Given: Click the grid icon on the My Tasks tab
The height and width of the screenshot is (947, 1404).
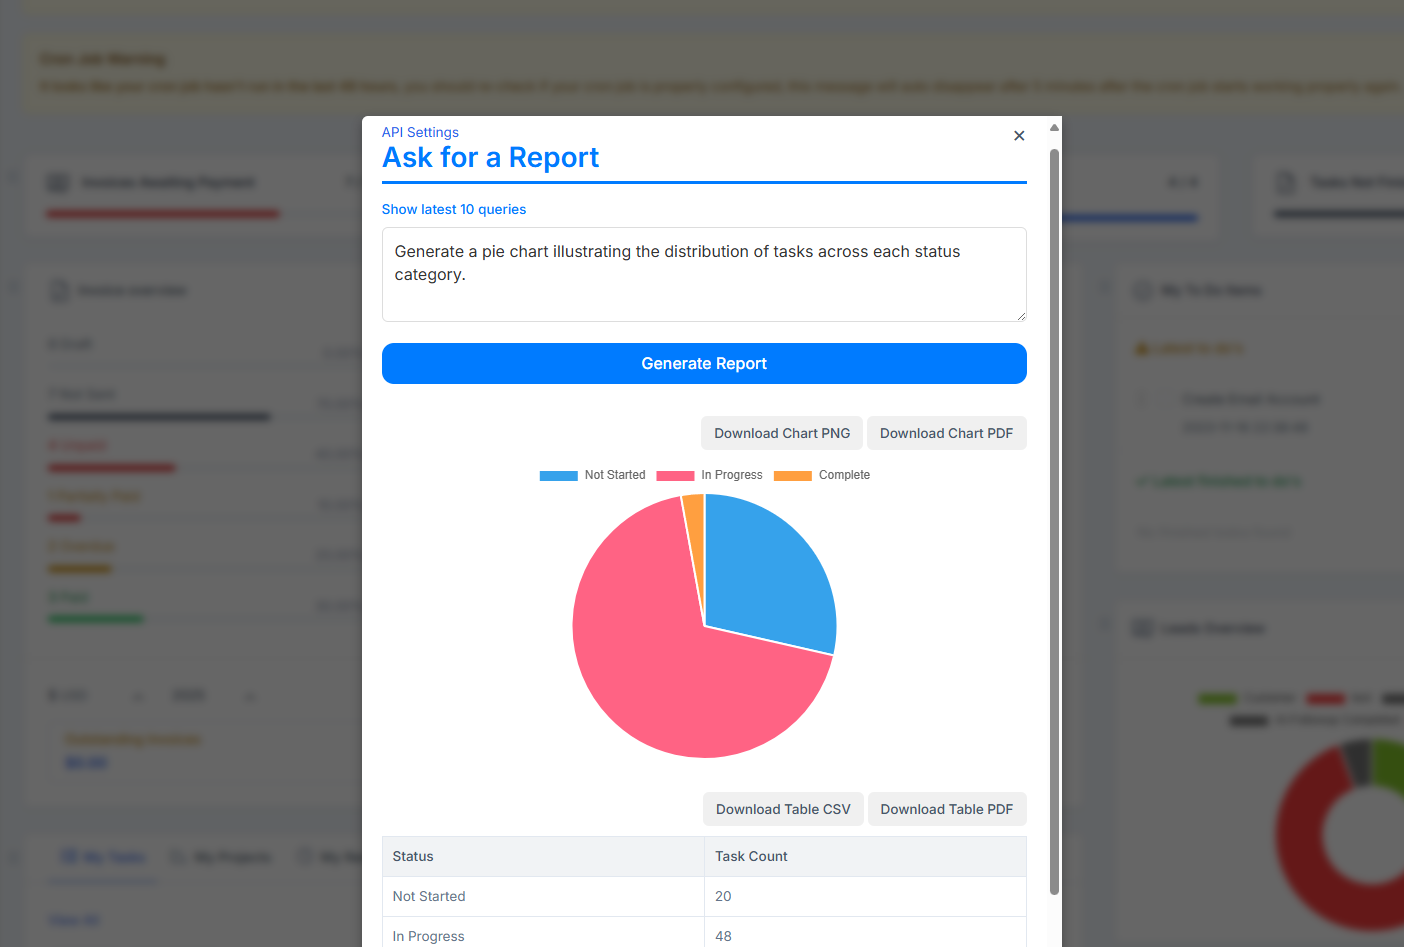Looking at the screenshot, I should tap(68, 856).
